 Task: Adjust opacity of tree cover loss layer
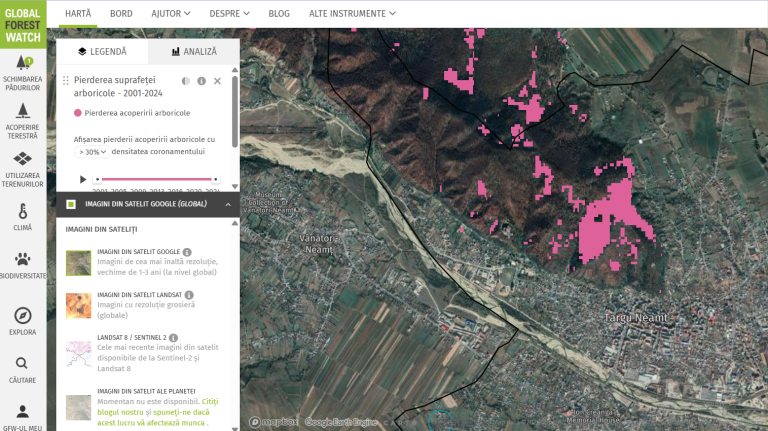pyautogui.click(x=185, y=81)
